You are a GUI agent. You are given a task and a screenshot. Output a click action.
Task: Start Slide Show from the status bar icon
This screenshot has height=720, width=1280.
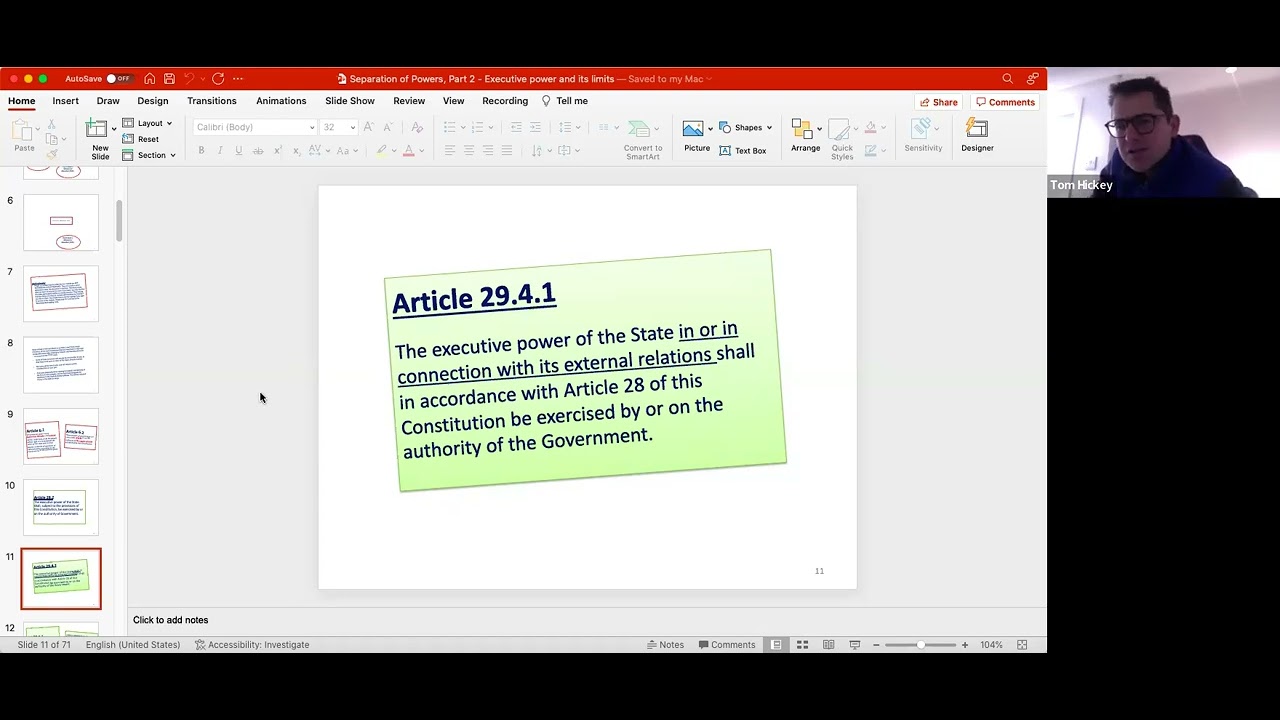click(855, 645)
